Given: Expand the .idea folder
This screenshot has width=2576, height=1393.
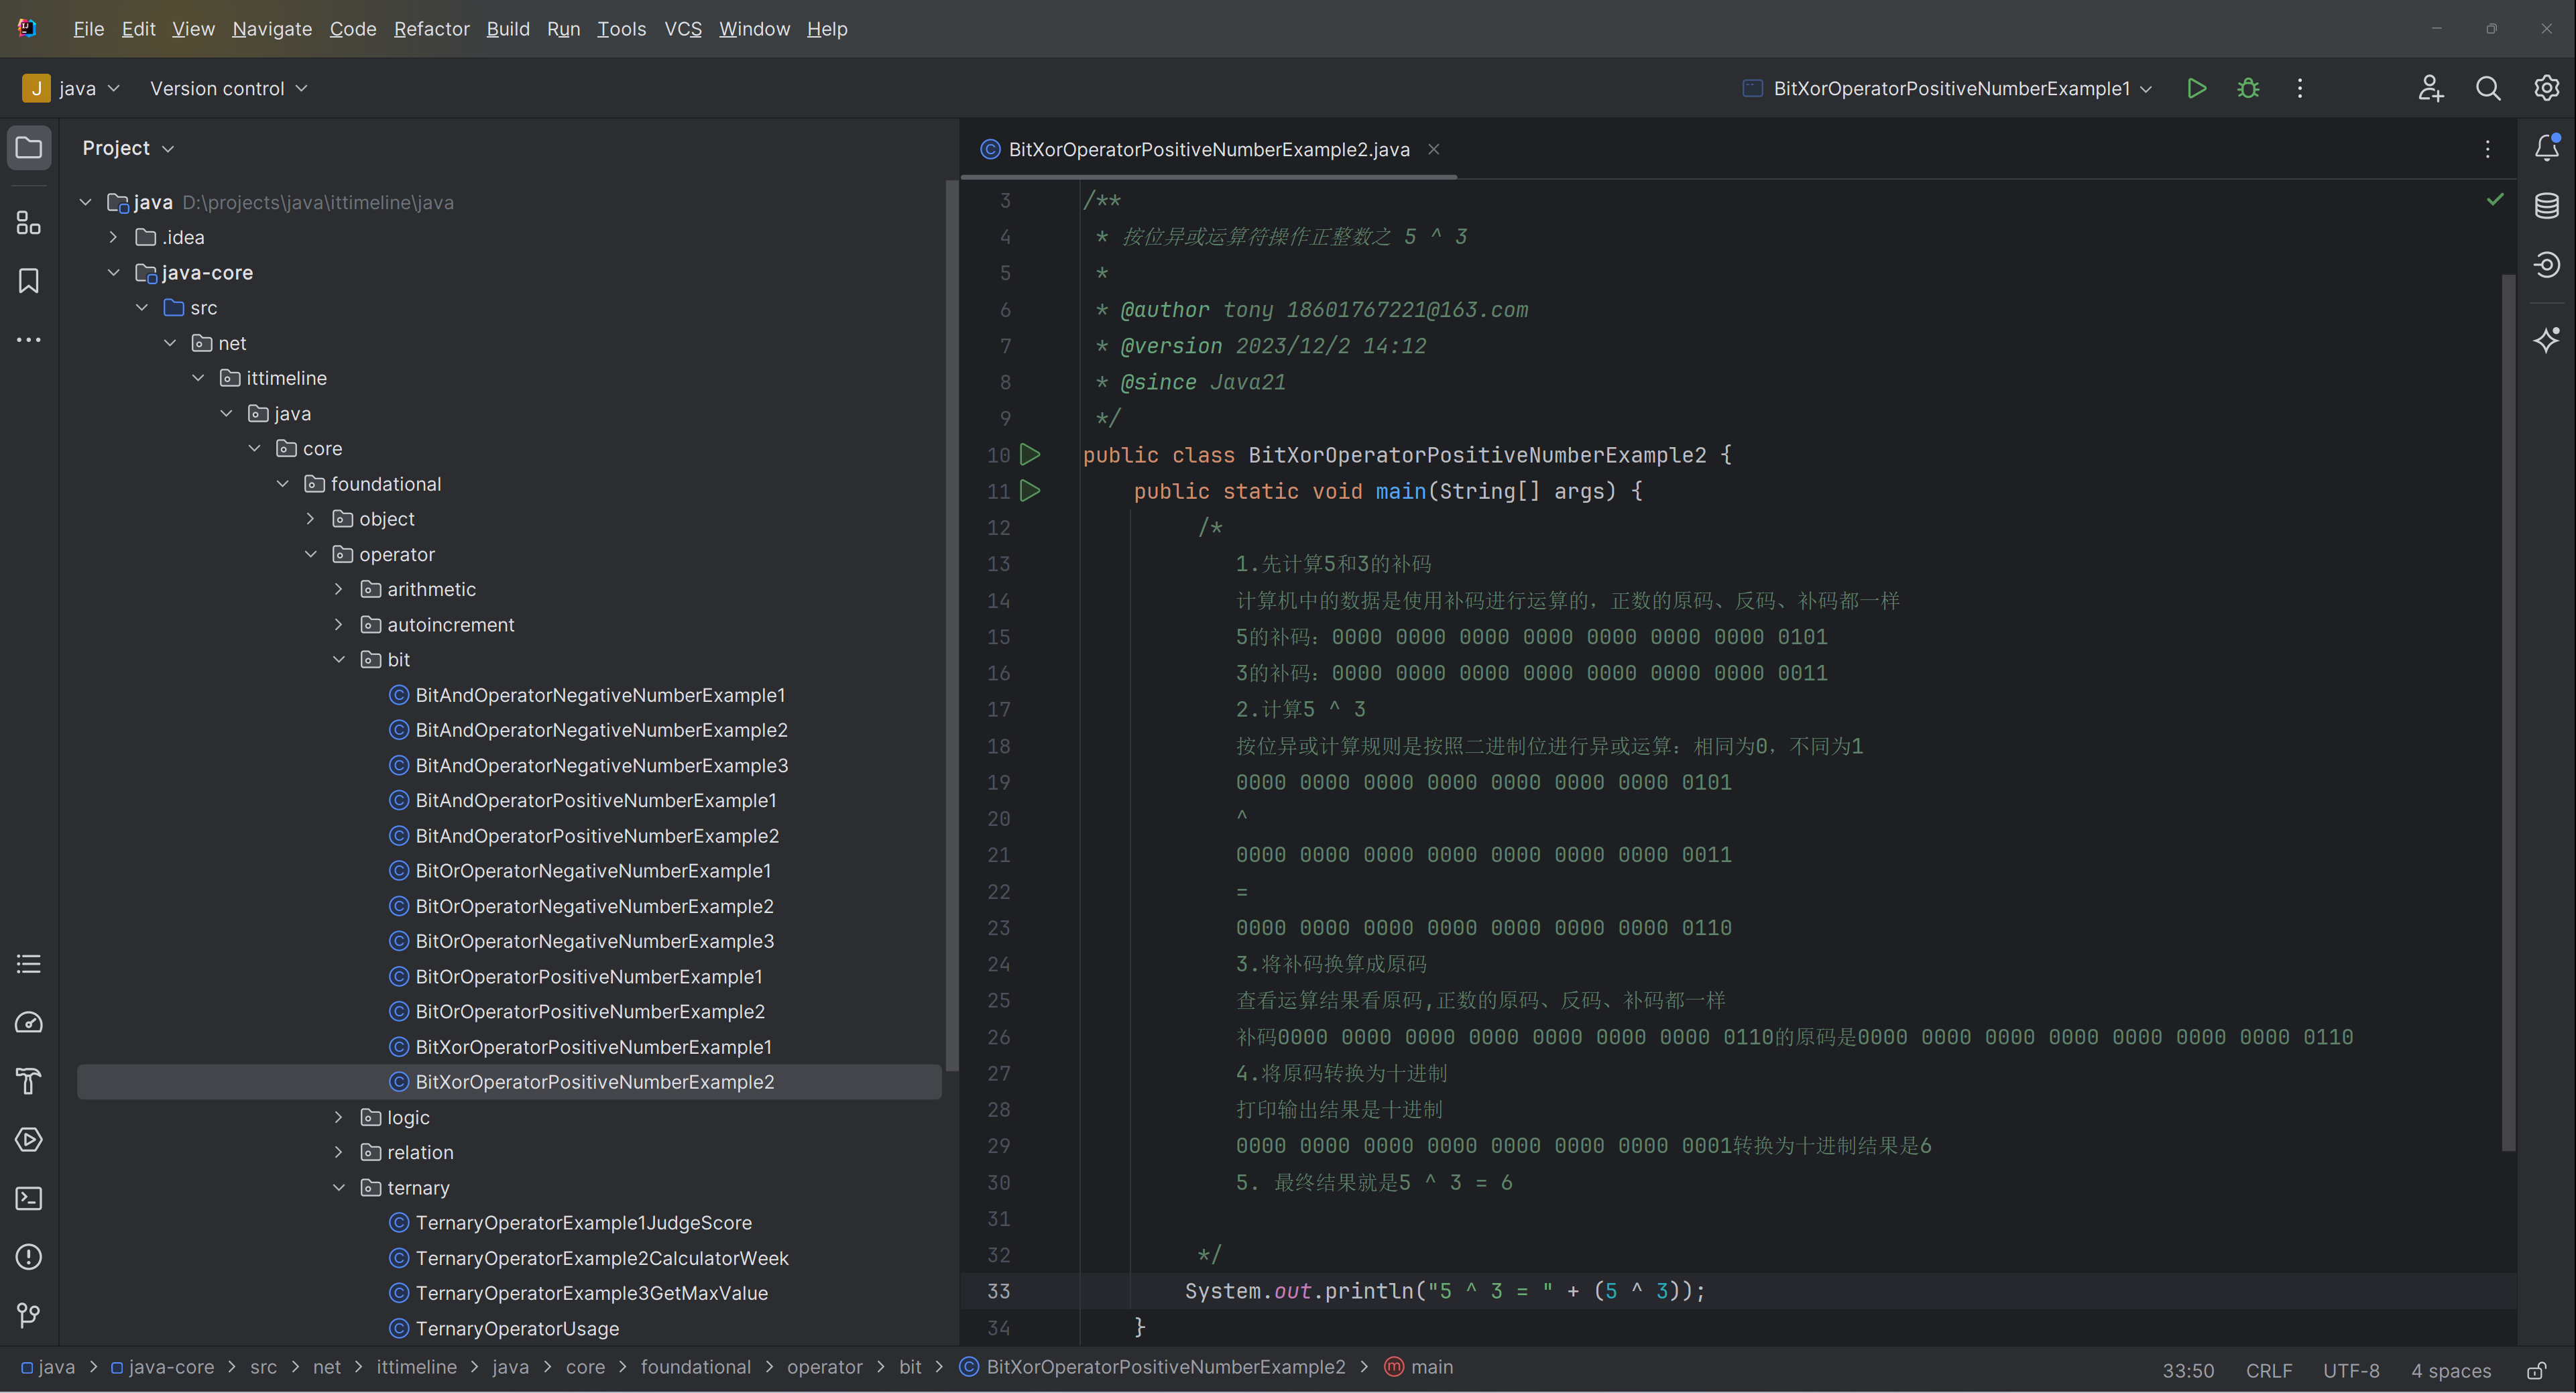Looking at the screenshot, I should (113, 237).
